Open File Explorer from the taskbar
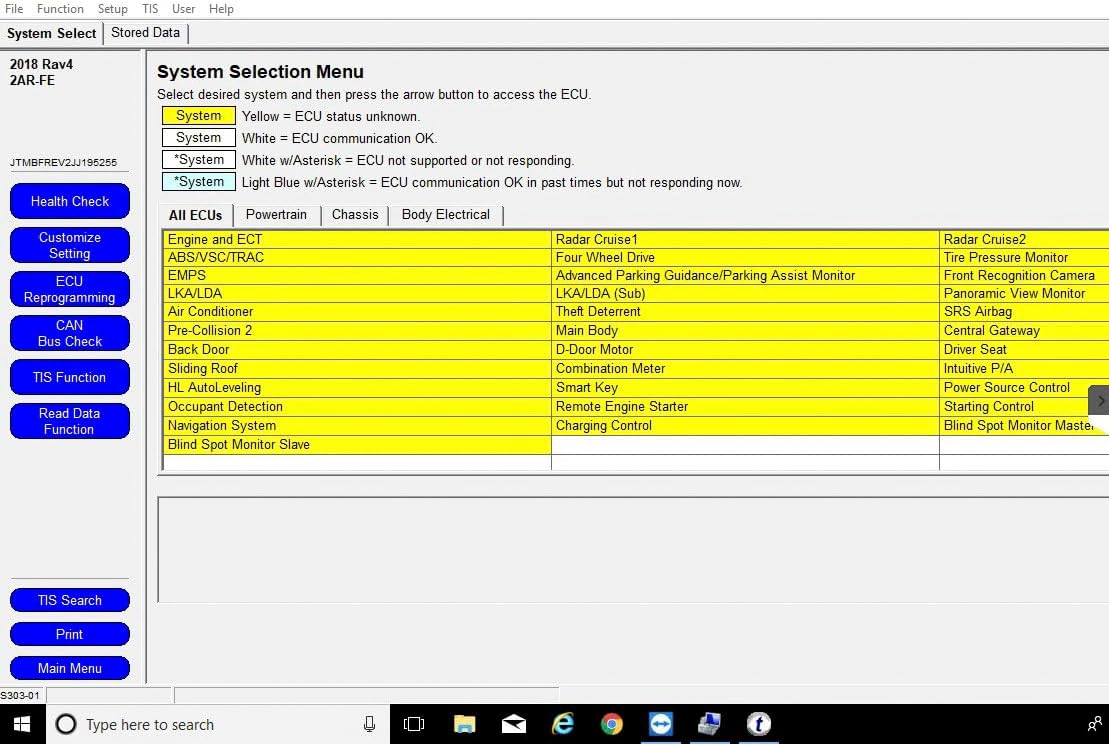This screenshot has width=1109, height=744. [x=464, y=724]
